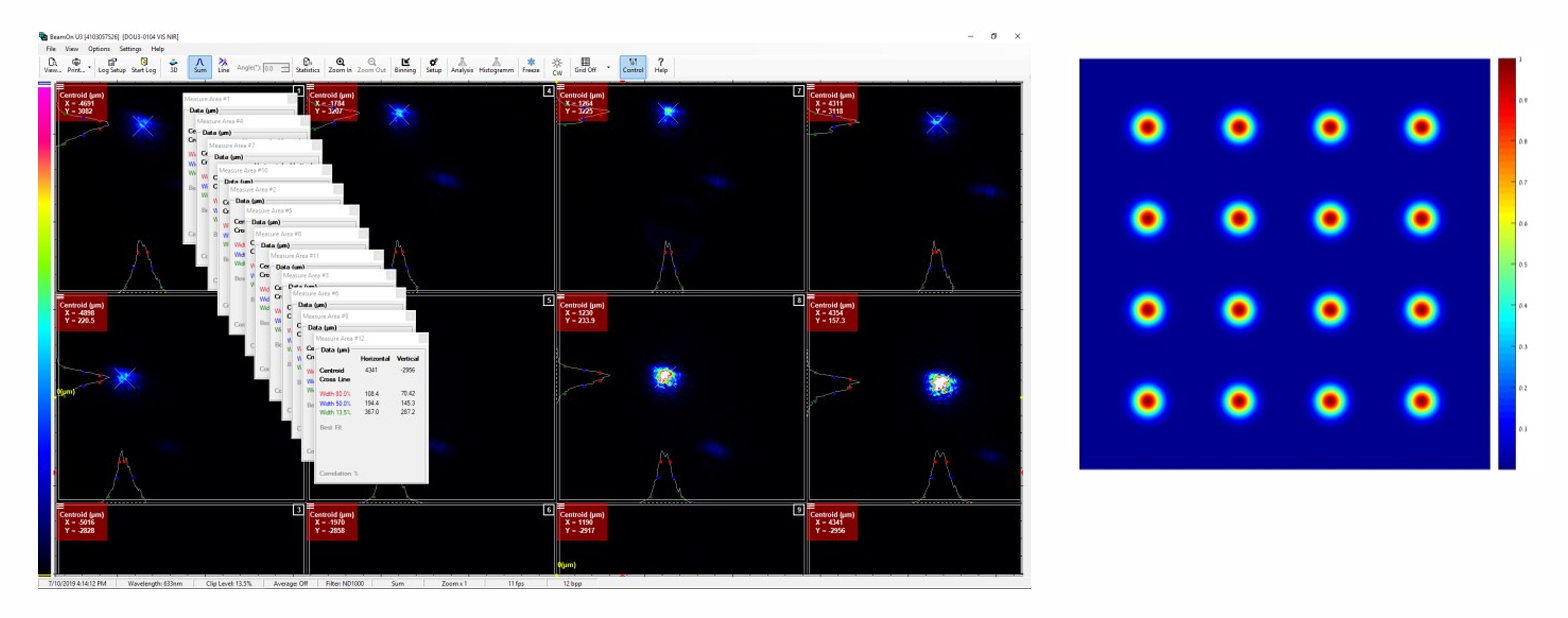Screen dimensions: 1568x618
Task: Expand the Grid Off dropdown arrow
Action: click(607, 69)
